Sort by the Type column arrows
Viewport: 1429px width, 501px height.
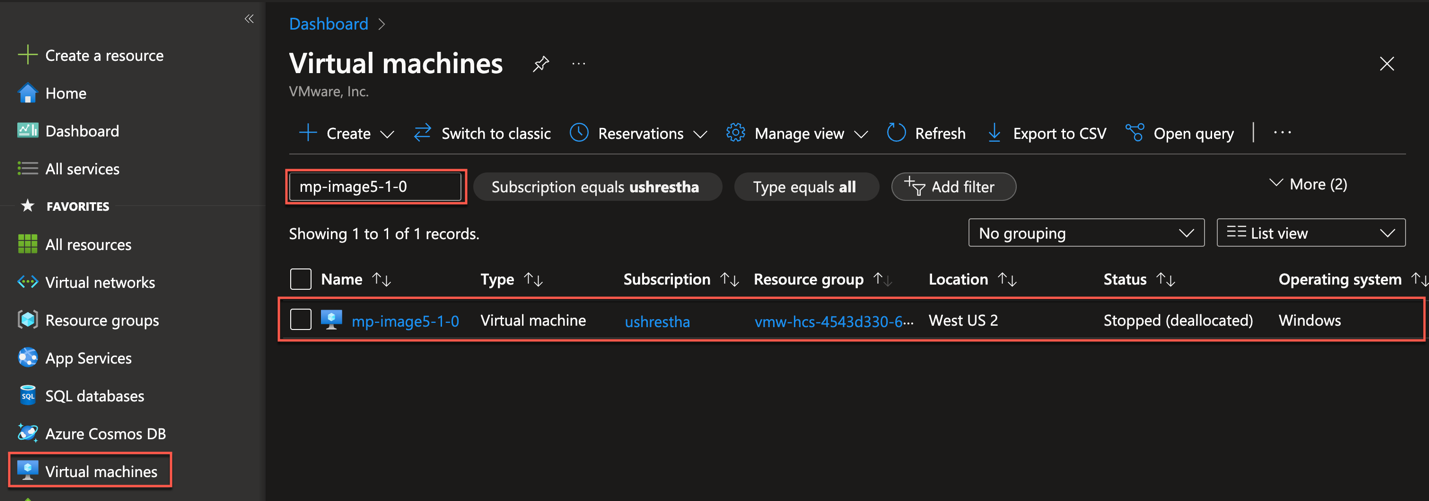coord(534,280)
